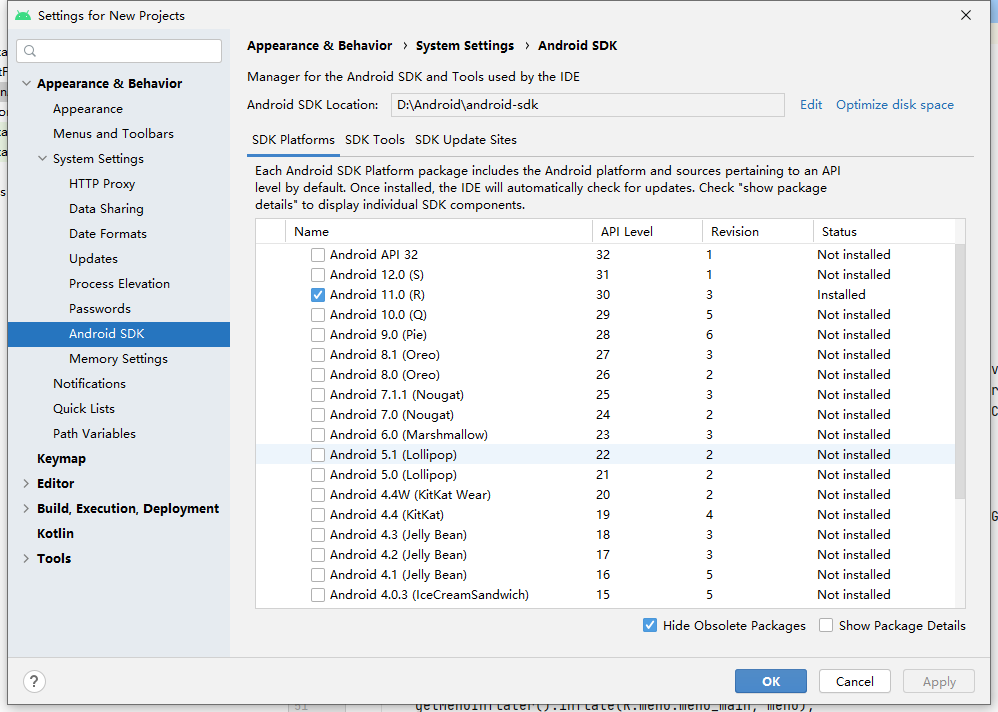Open Notifications settings
The width and height of the screenshot is (998, 712).
(89, 384)
